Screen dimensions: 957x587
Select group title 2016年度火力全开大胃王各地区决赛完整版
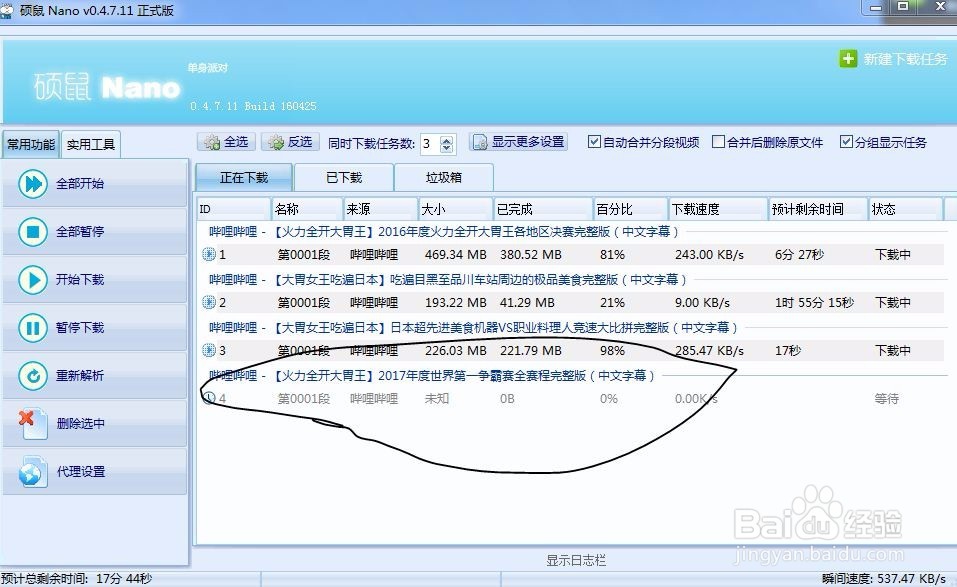pyautogui.click(x=493, y=232)
